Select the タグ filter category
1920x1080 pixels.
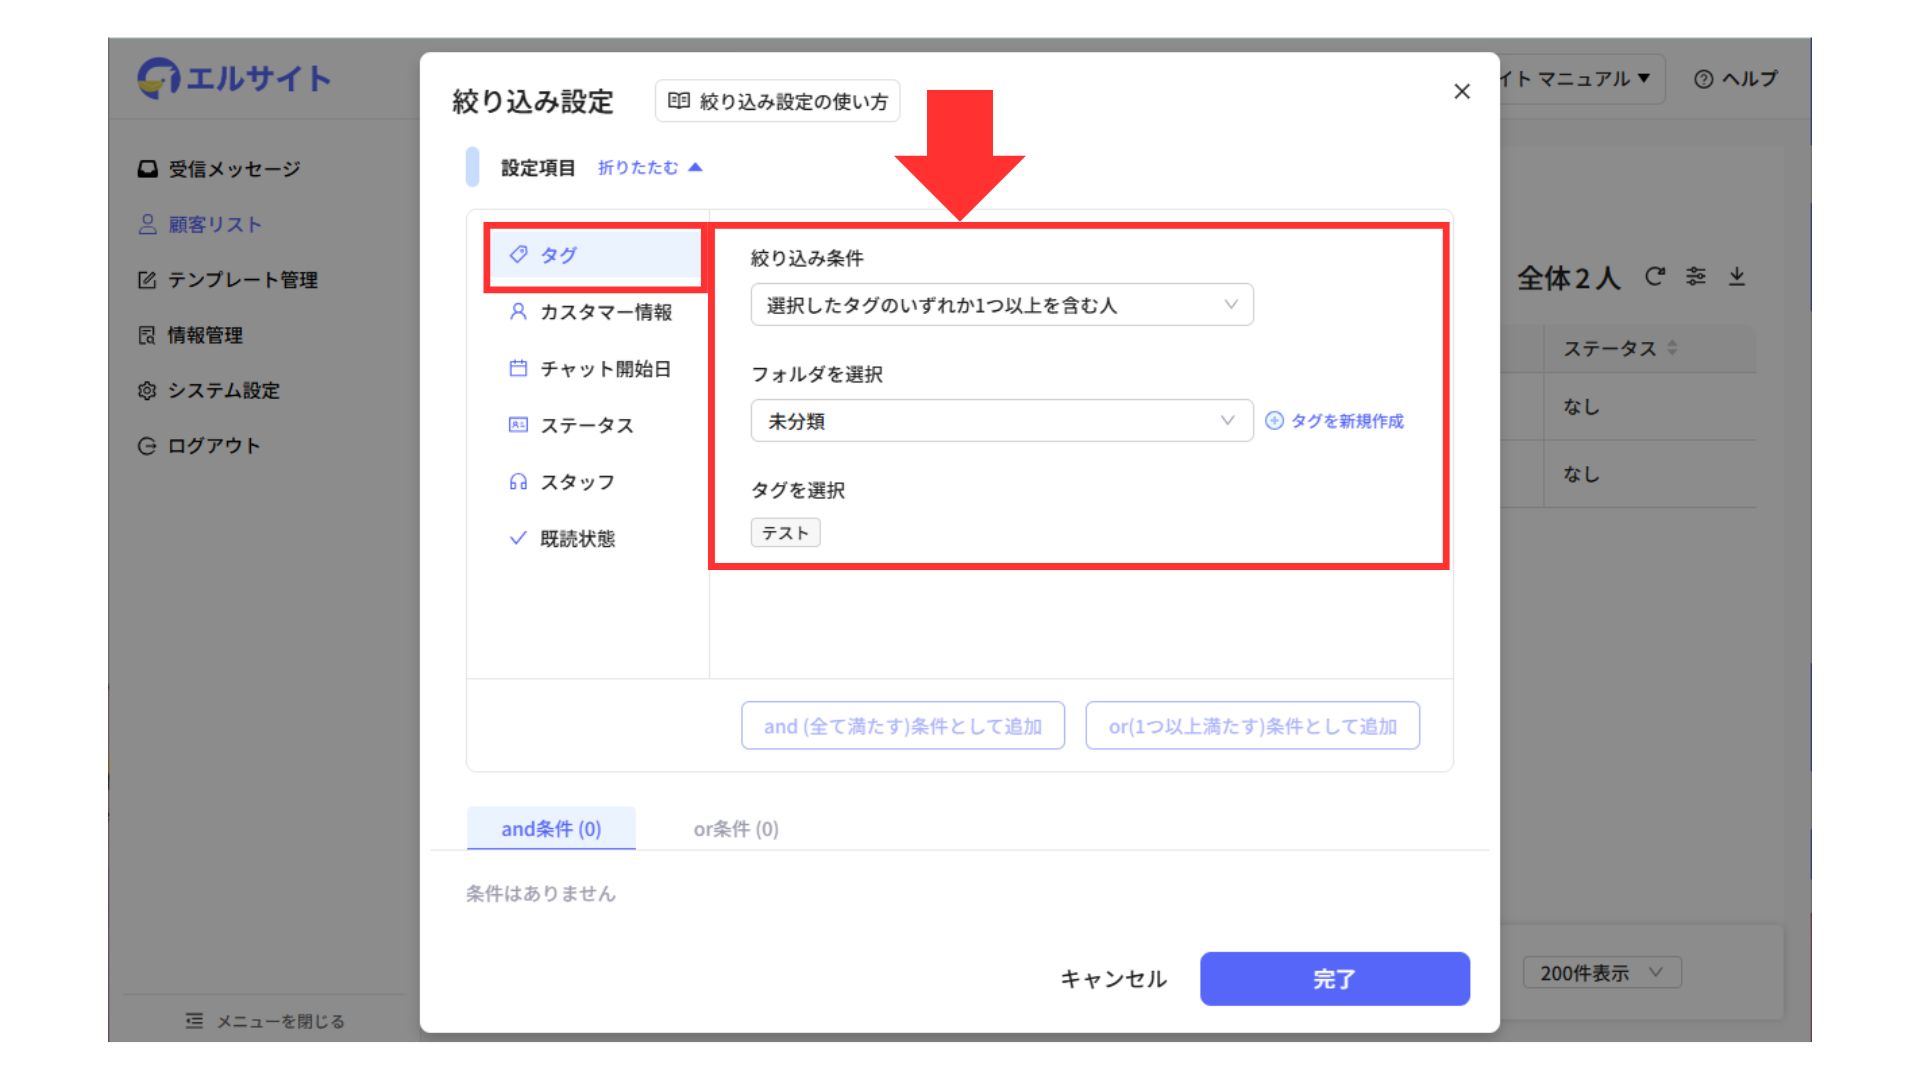coord(594,255)
